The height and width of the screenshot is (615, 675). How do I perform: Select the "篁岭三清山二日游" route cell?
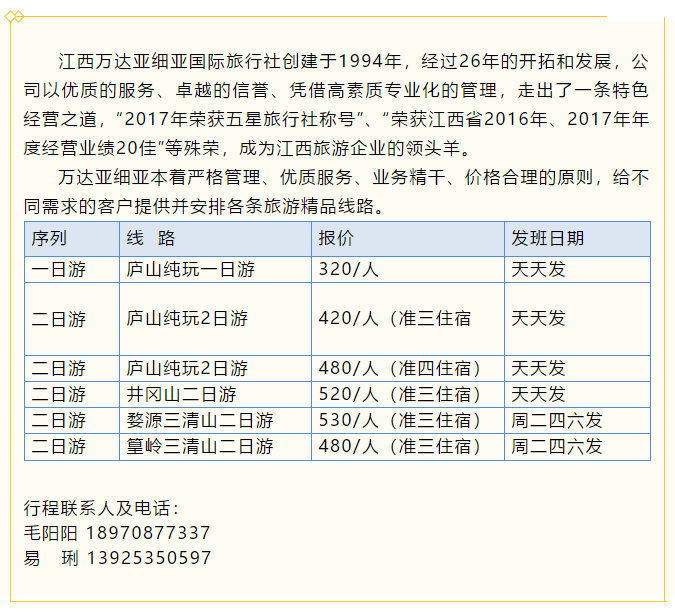point(199,446)
